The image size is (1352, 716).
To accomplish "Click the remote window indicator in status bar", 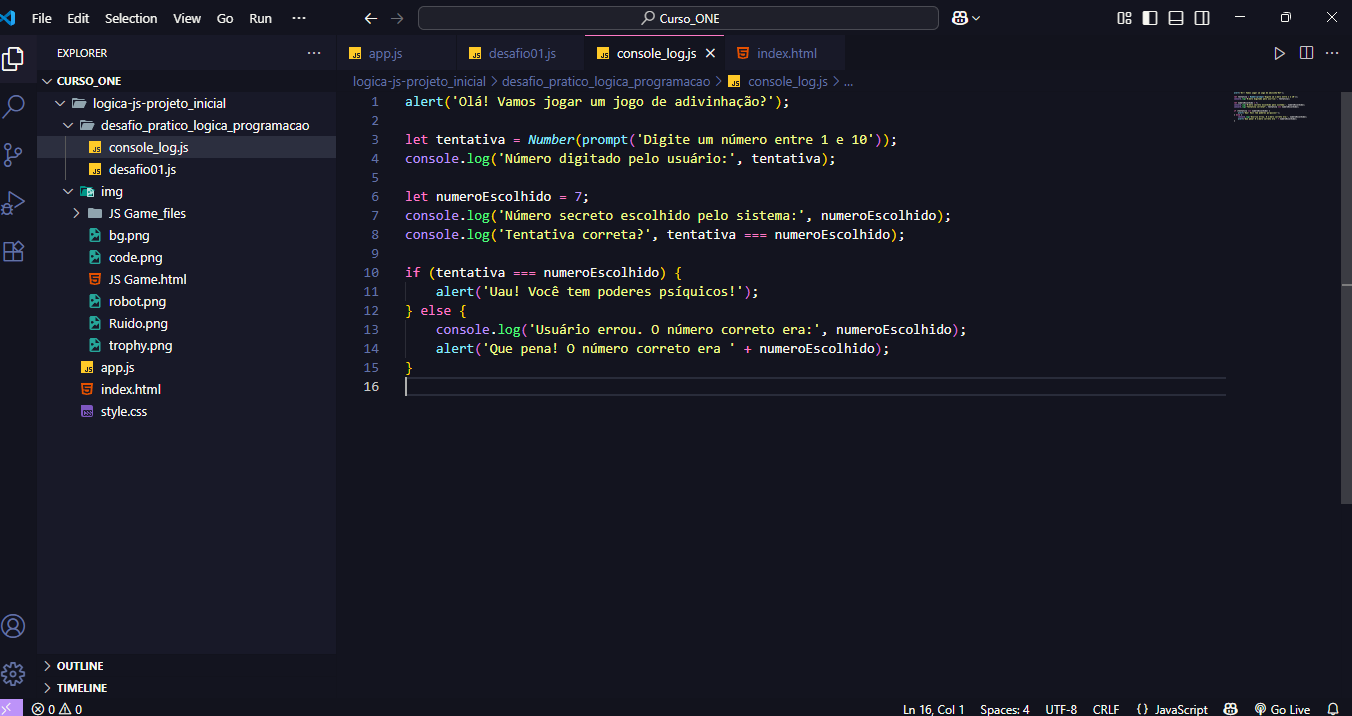I will point(9,708).
